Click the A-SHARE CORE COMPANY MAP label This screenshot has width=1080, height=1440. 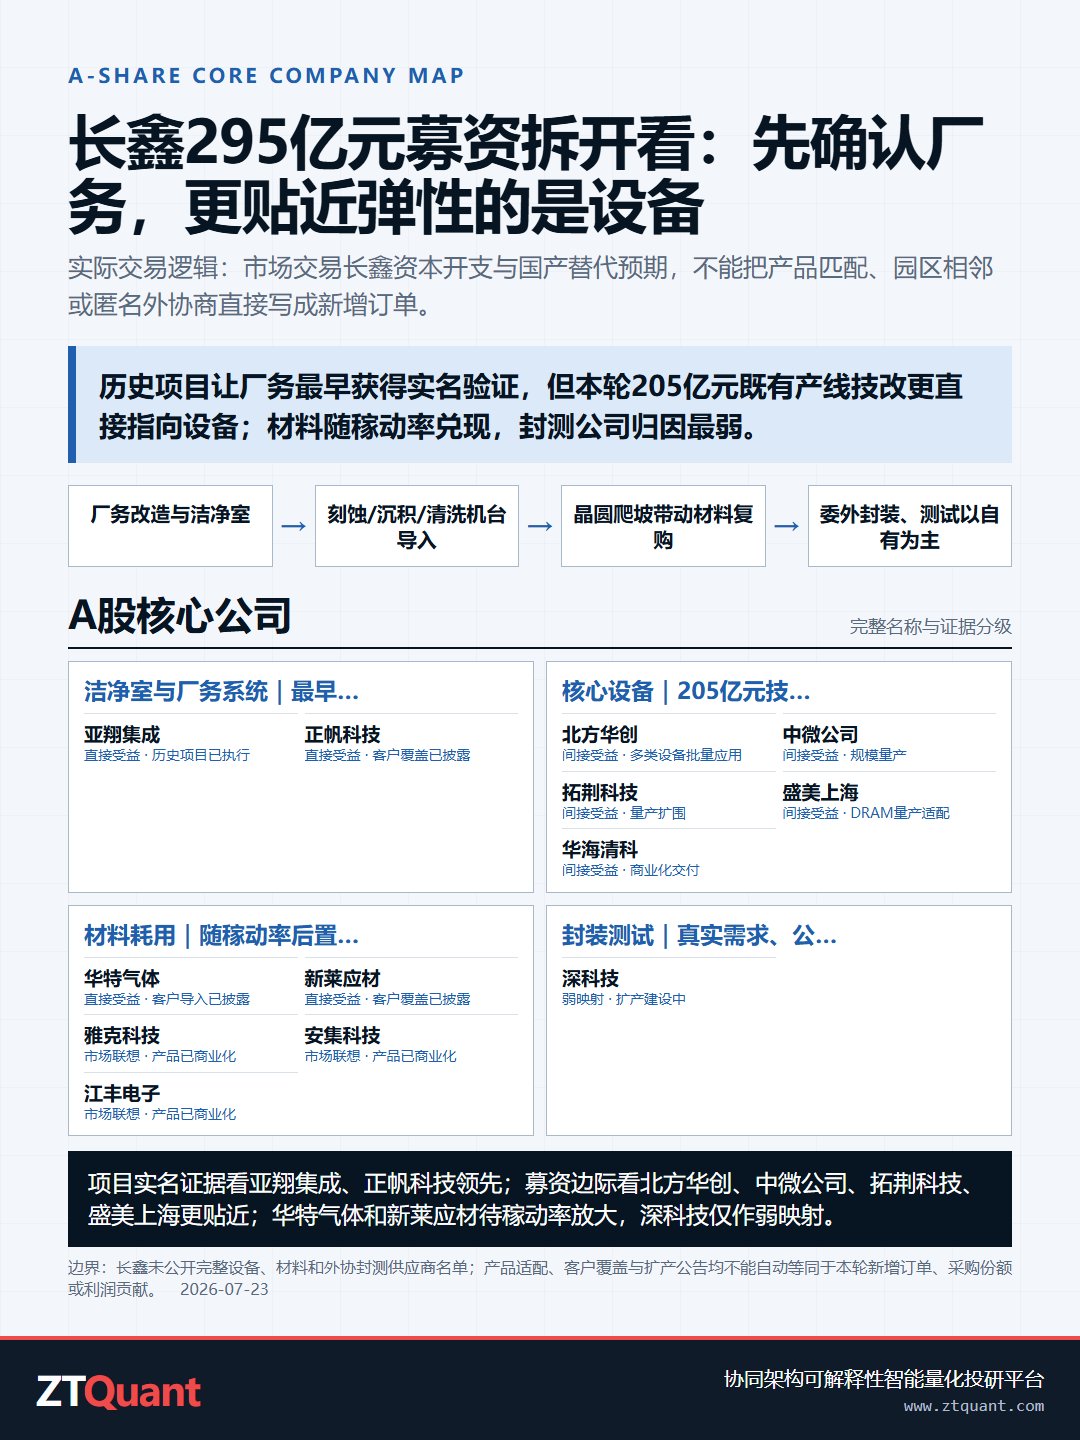coord(266,76)
